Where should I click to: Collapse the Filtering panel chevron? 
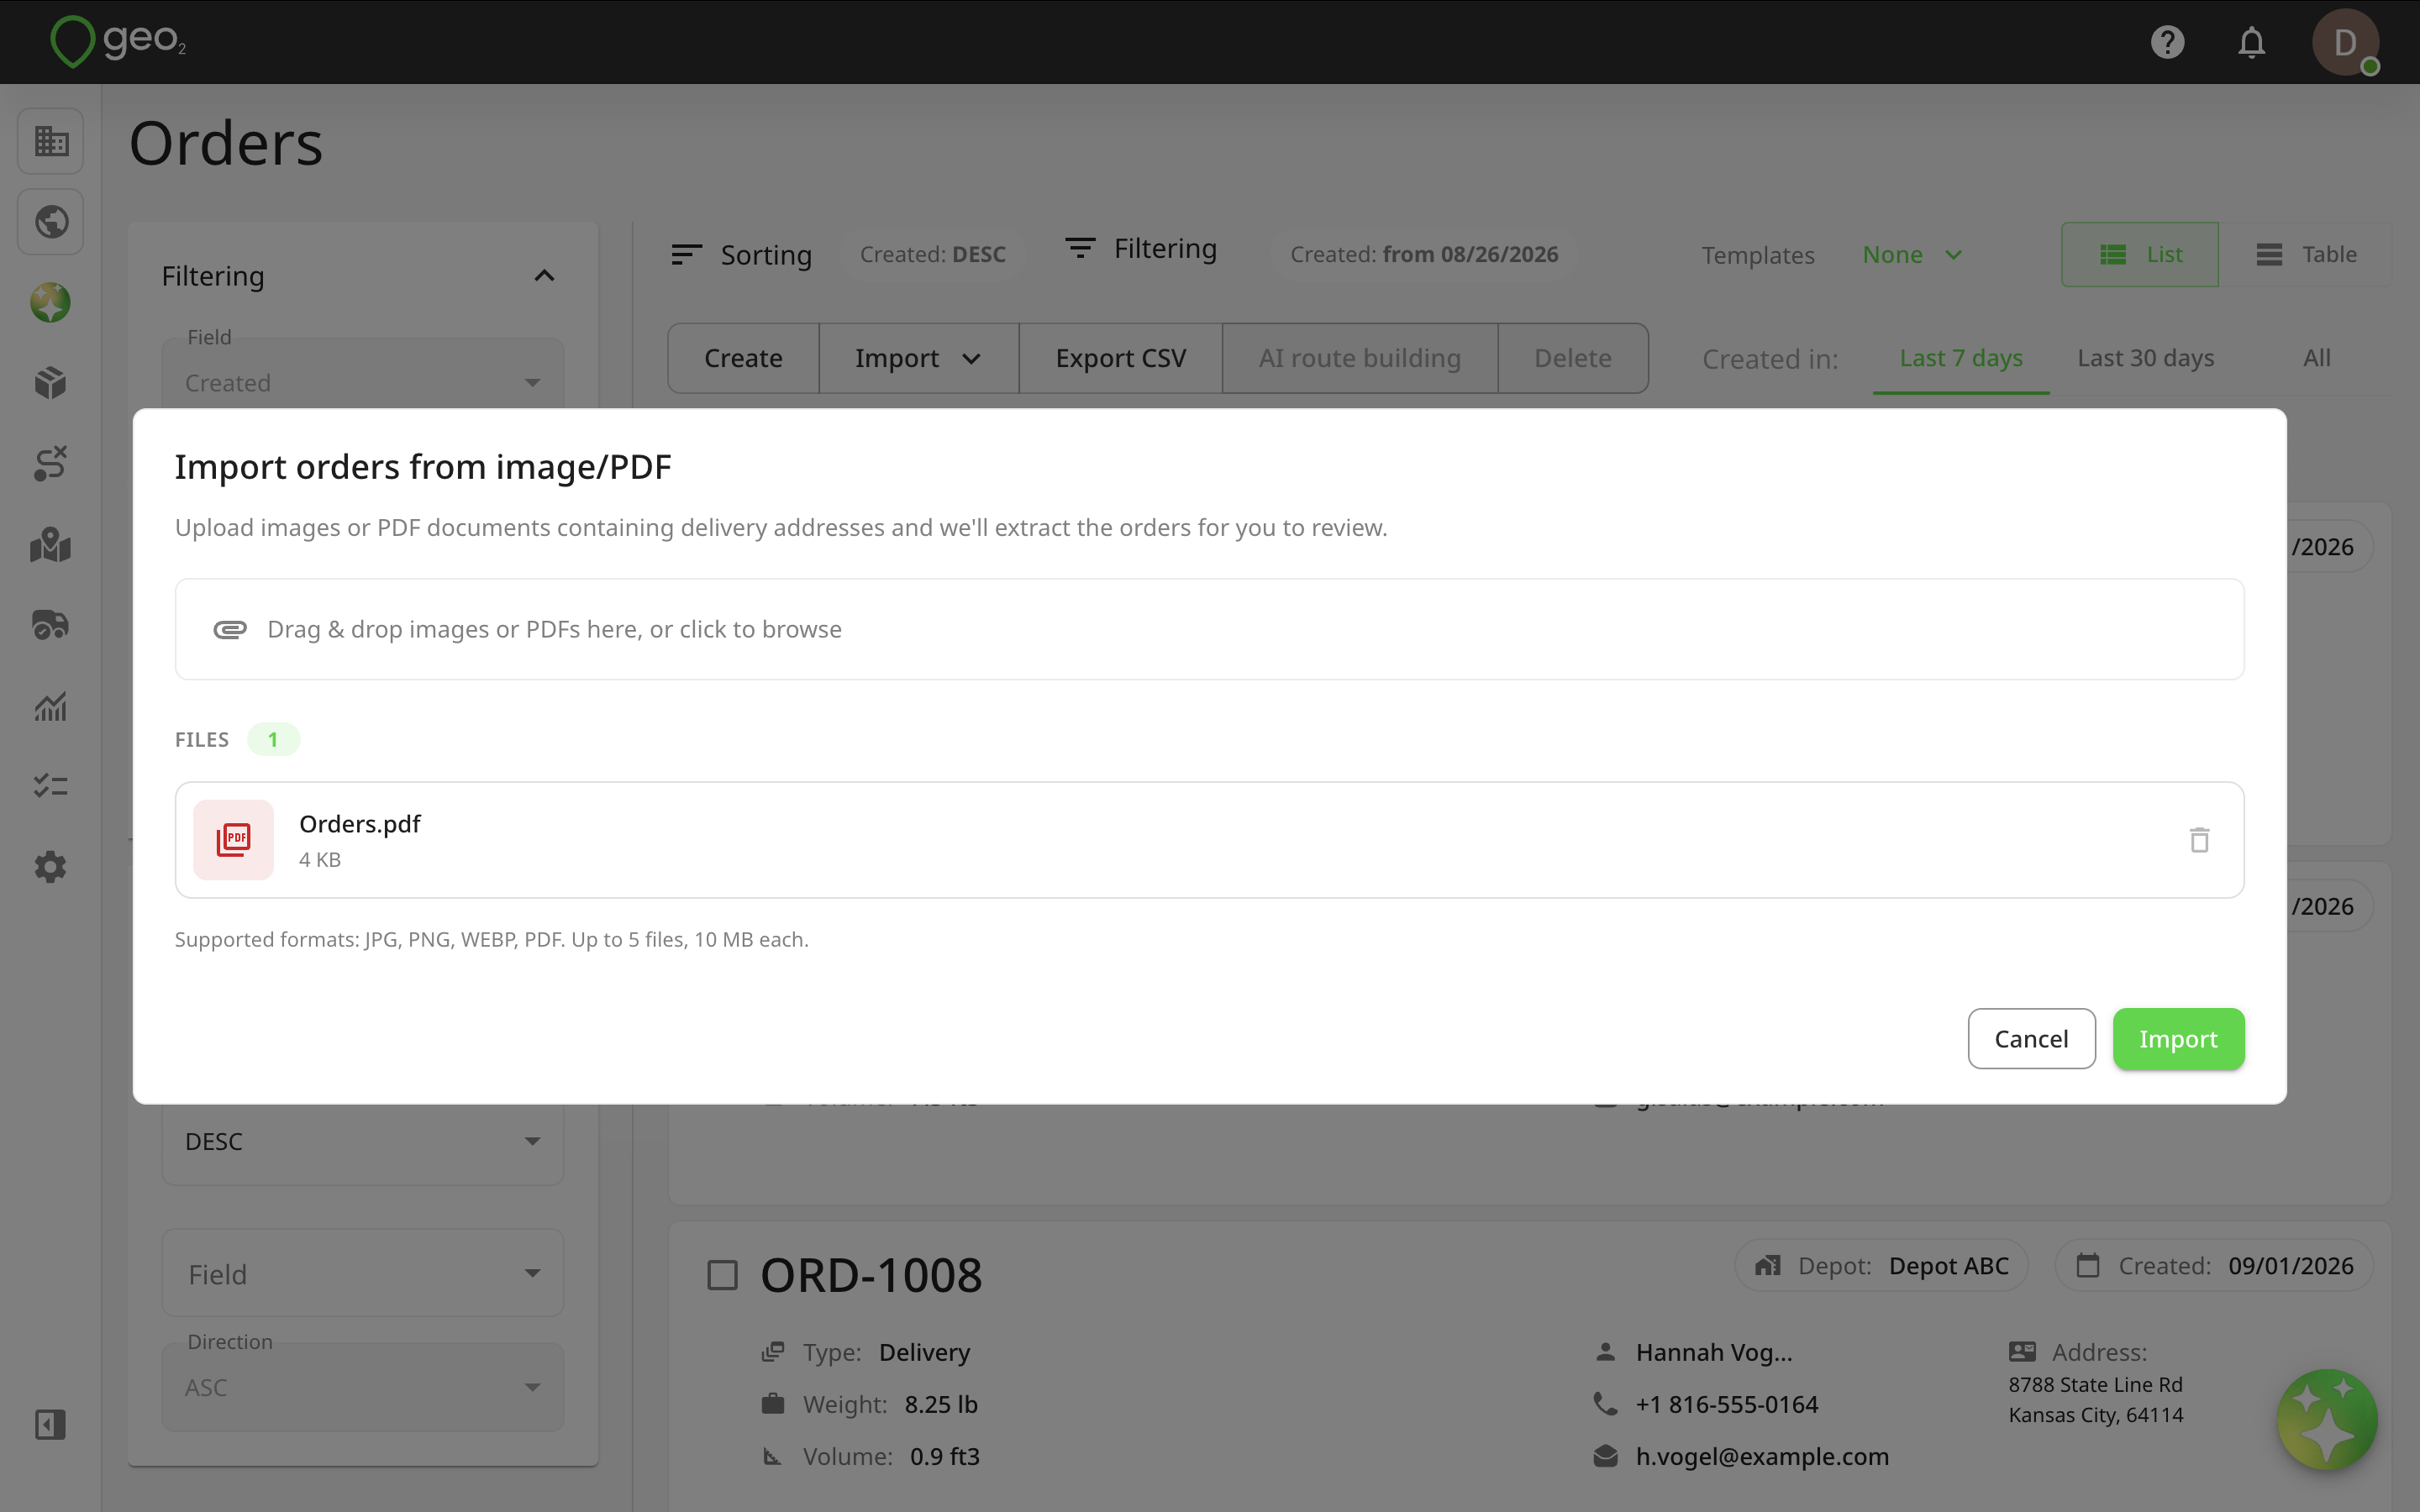coord(544,276)
